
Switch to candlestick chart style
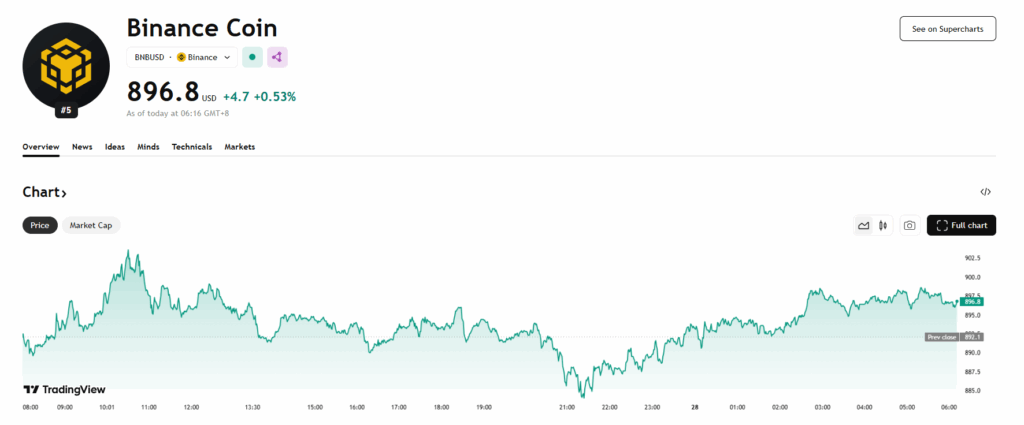[882, 226]
